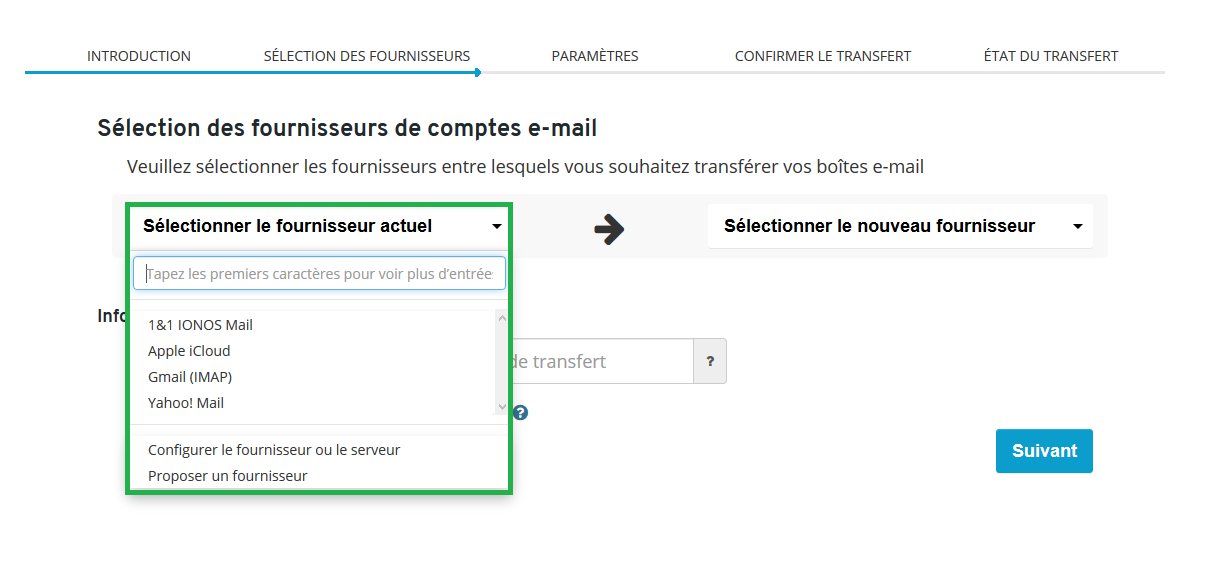Click the blue question mark help icon
The image size is (1206, 588).
[520, 412]
